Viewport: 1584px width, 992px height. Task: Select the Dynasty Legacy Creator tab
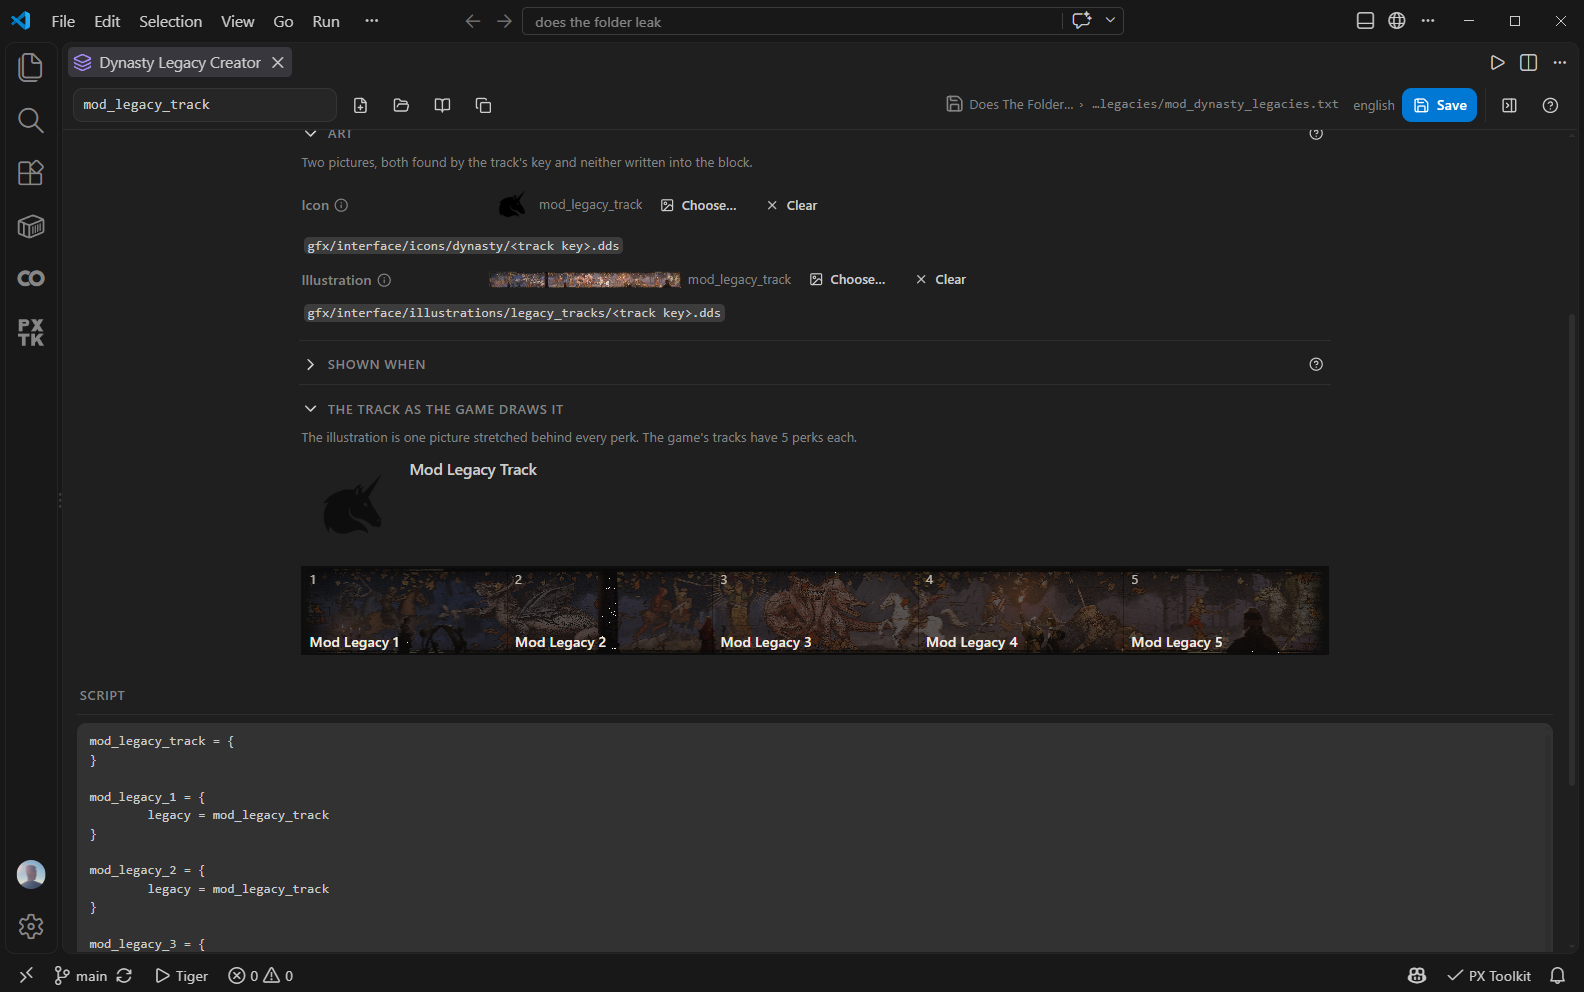(x=180, y=62)
